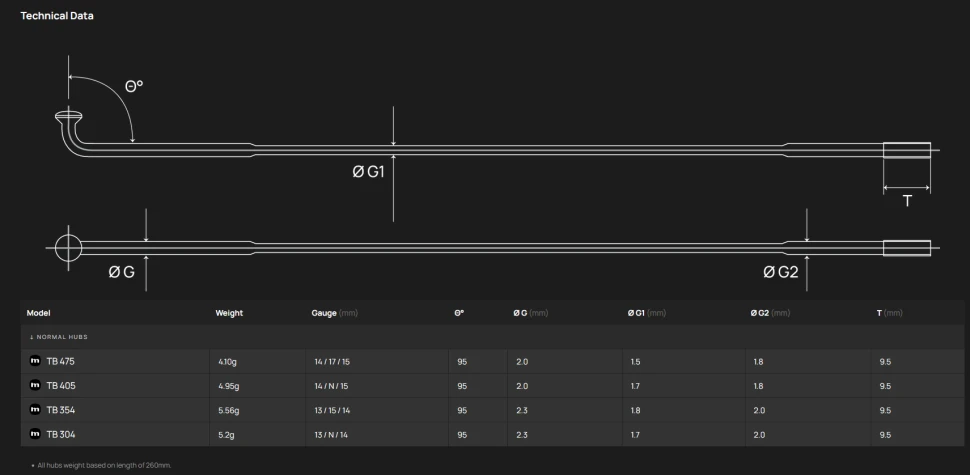
Task: Click the Technical Data heading
Action: click(x=57, y=16)
